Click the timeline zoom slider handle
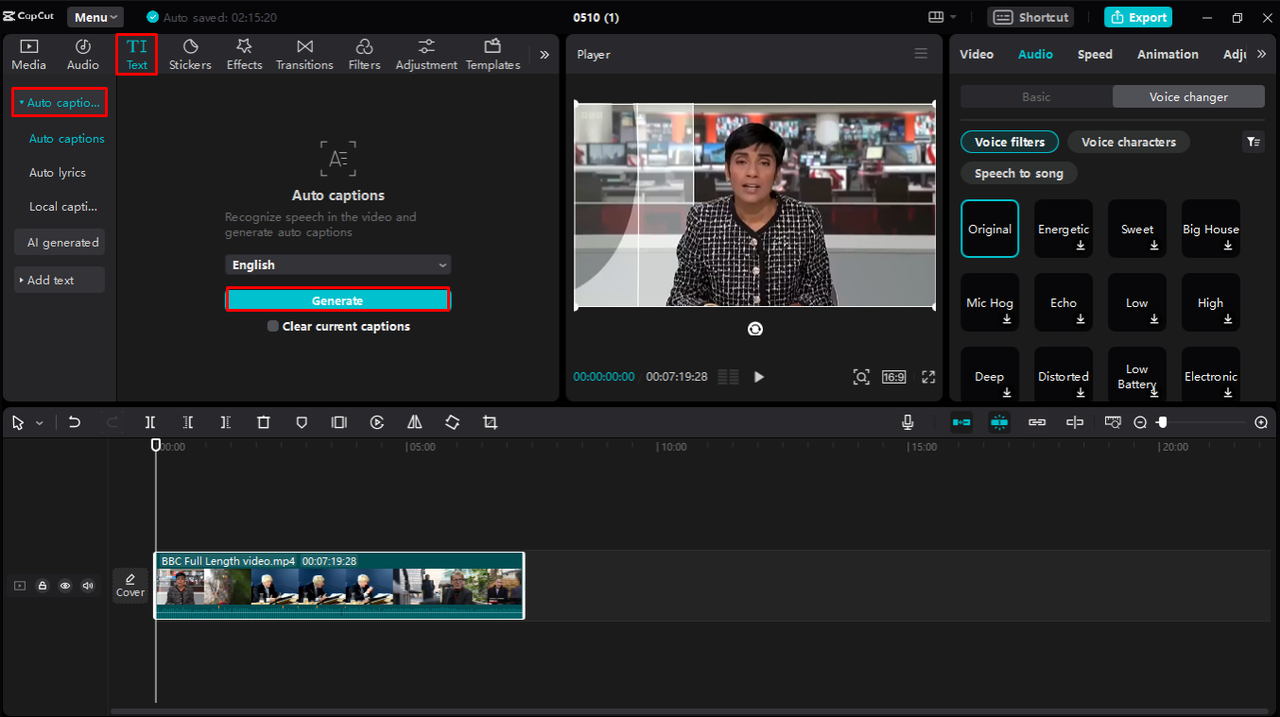The image size is (1280, 717). 1162,423
